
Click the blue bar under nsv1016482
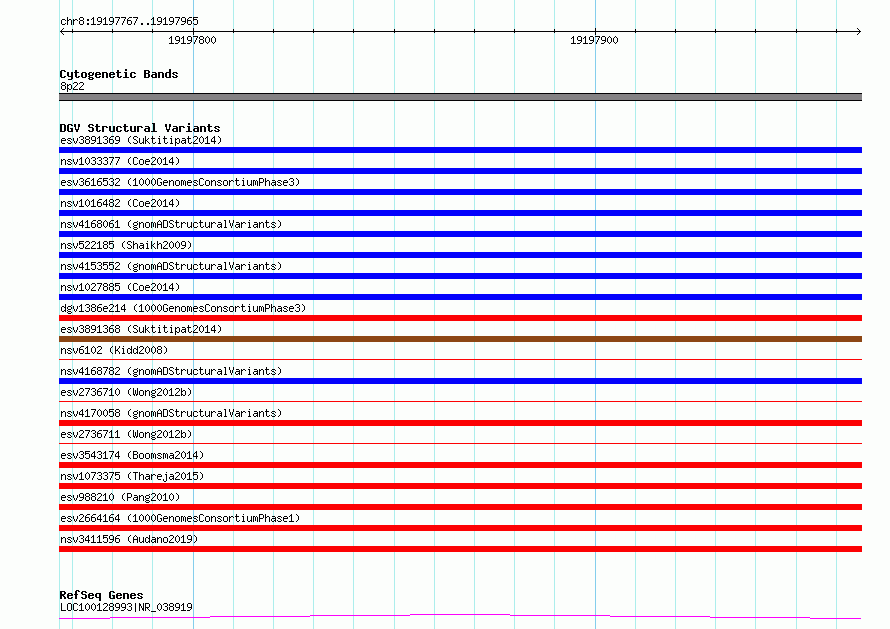click(x=460, y=213)
